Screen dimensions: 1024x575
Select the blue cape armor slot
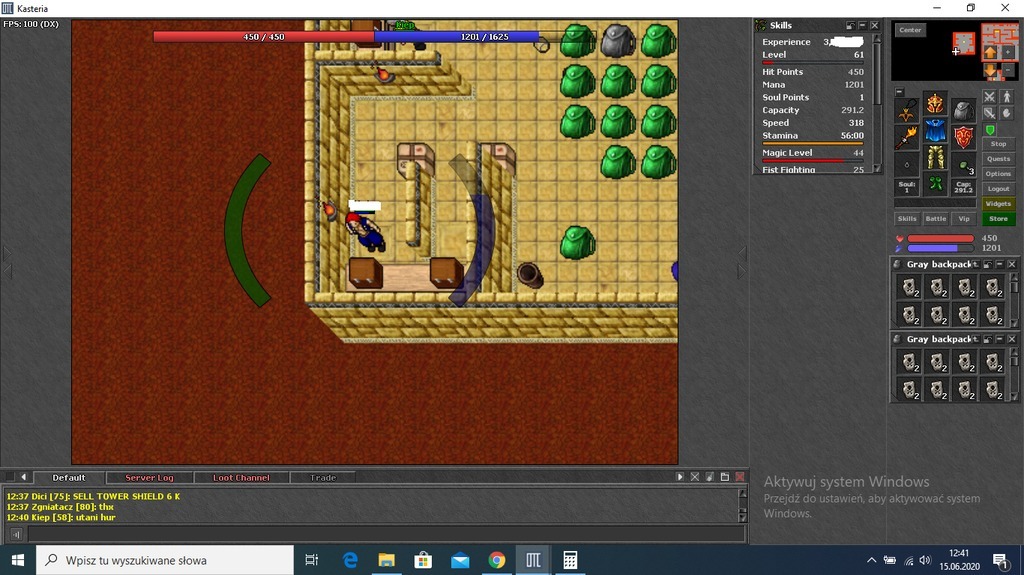point(935,130)
